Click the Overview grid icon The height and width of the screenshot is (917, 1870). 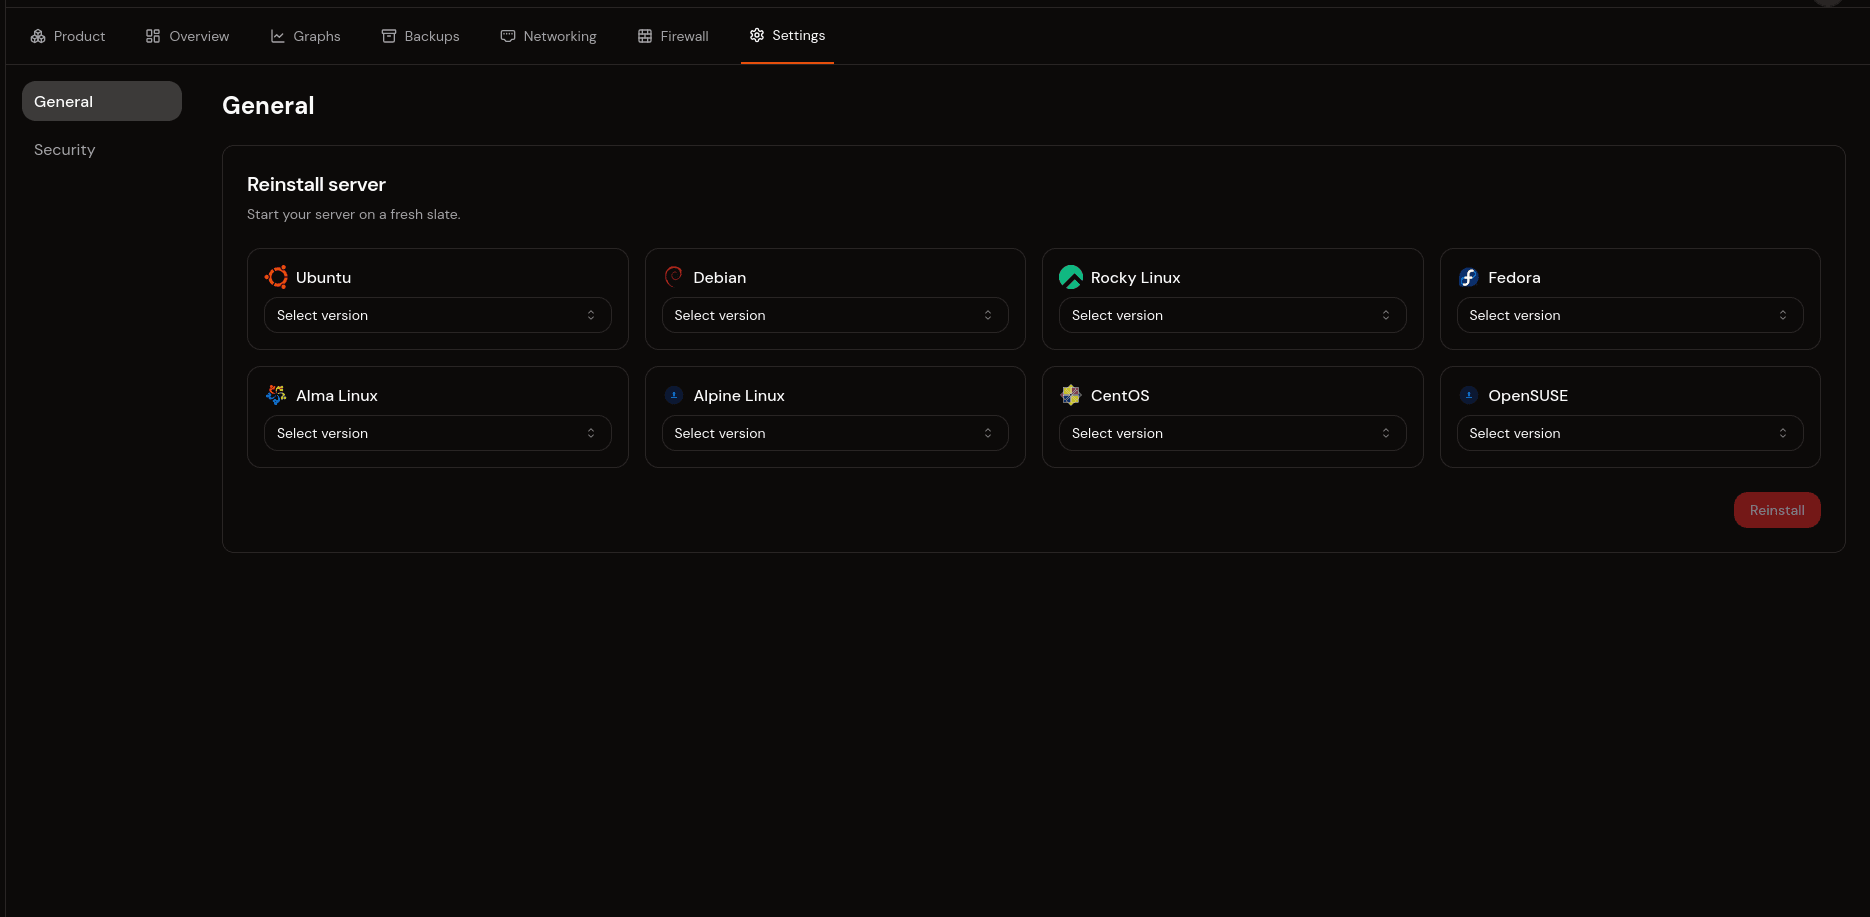pyautogui.click(x=153, y=36)
